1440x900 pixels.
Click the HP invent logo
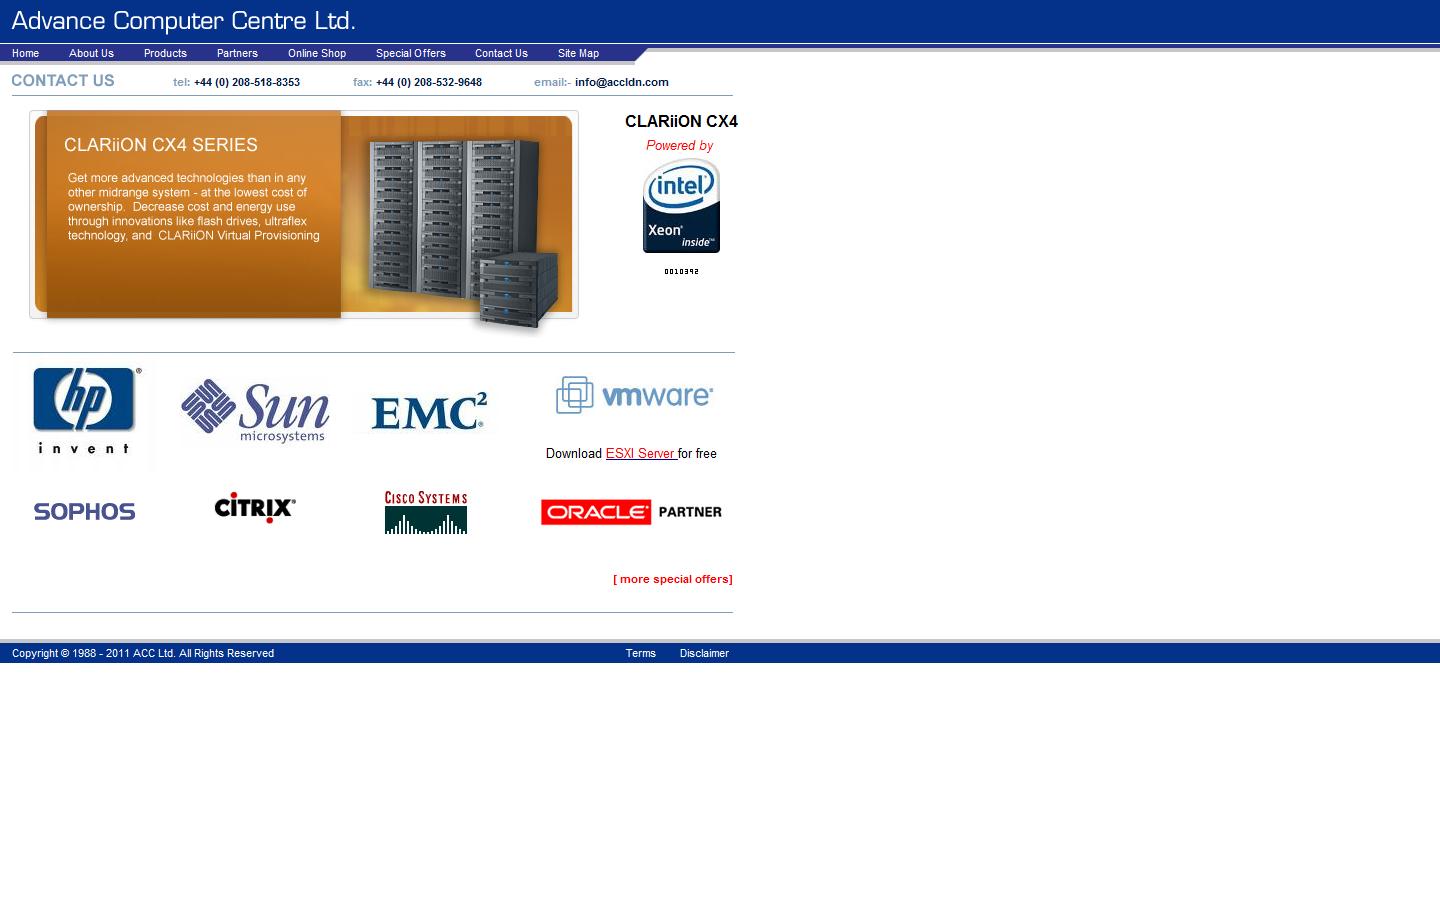tap(84, 410)
